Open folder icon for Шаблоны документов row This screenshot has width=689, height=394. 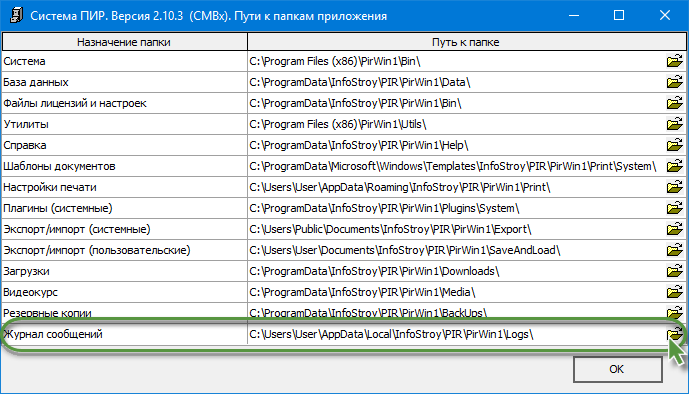point(674,166)
